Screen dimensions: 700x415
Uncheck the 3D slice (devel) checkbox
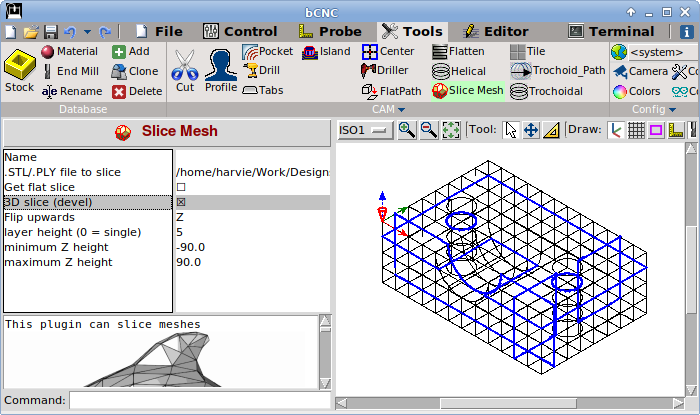[181, 202]
